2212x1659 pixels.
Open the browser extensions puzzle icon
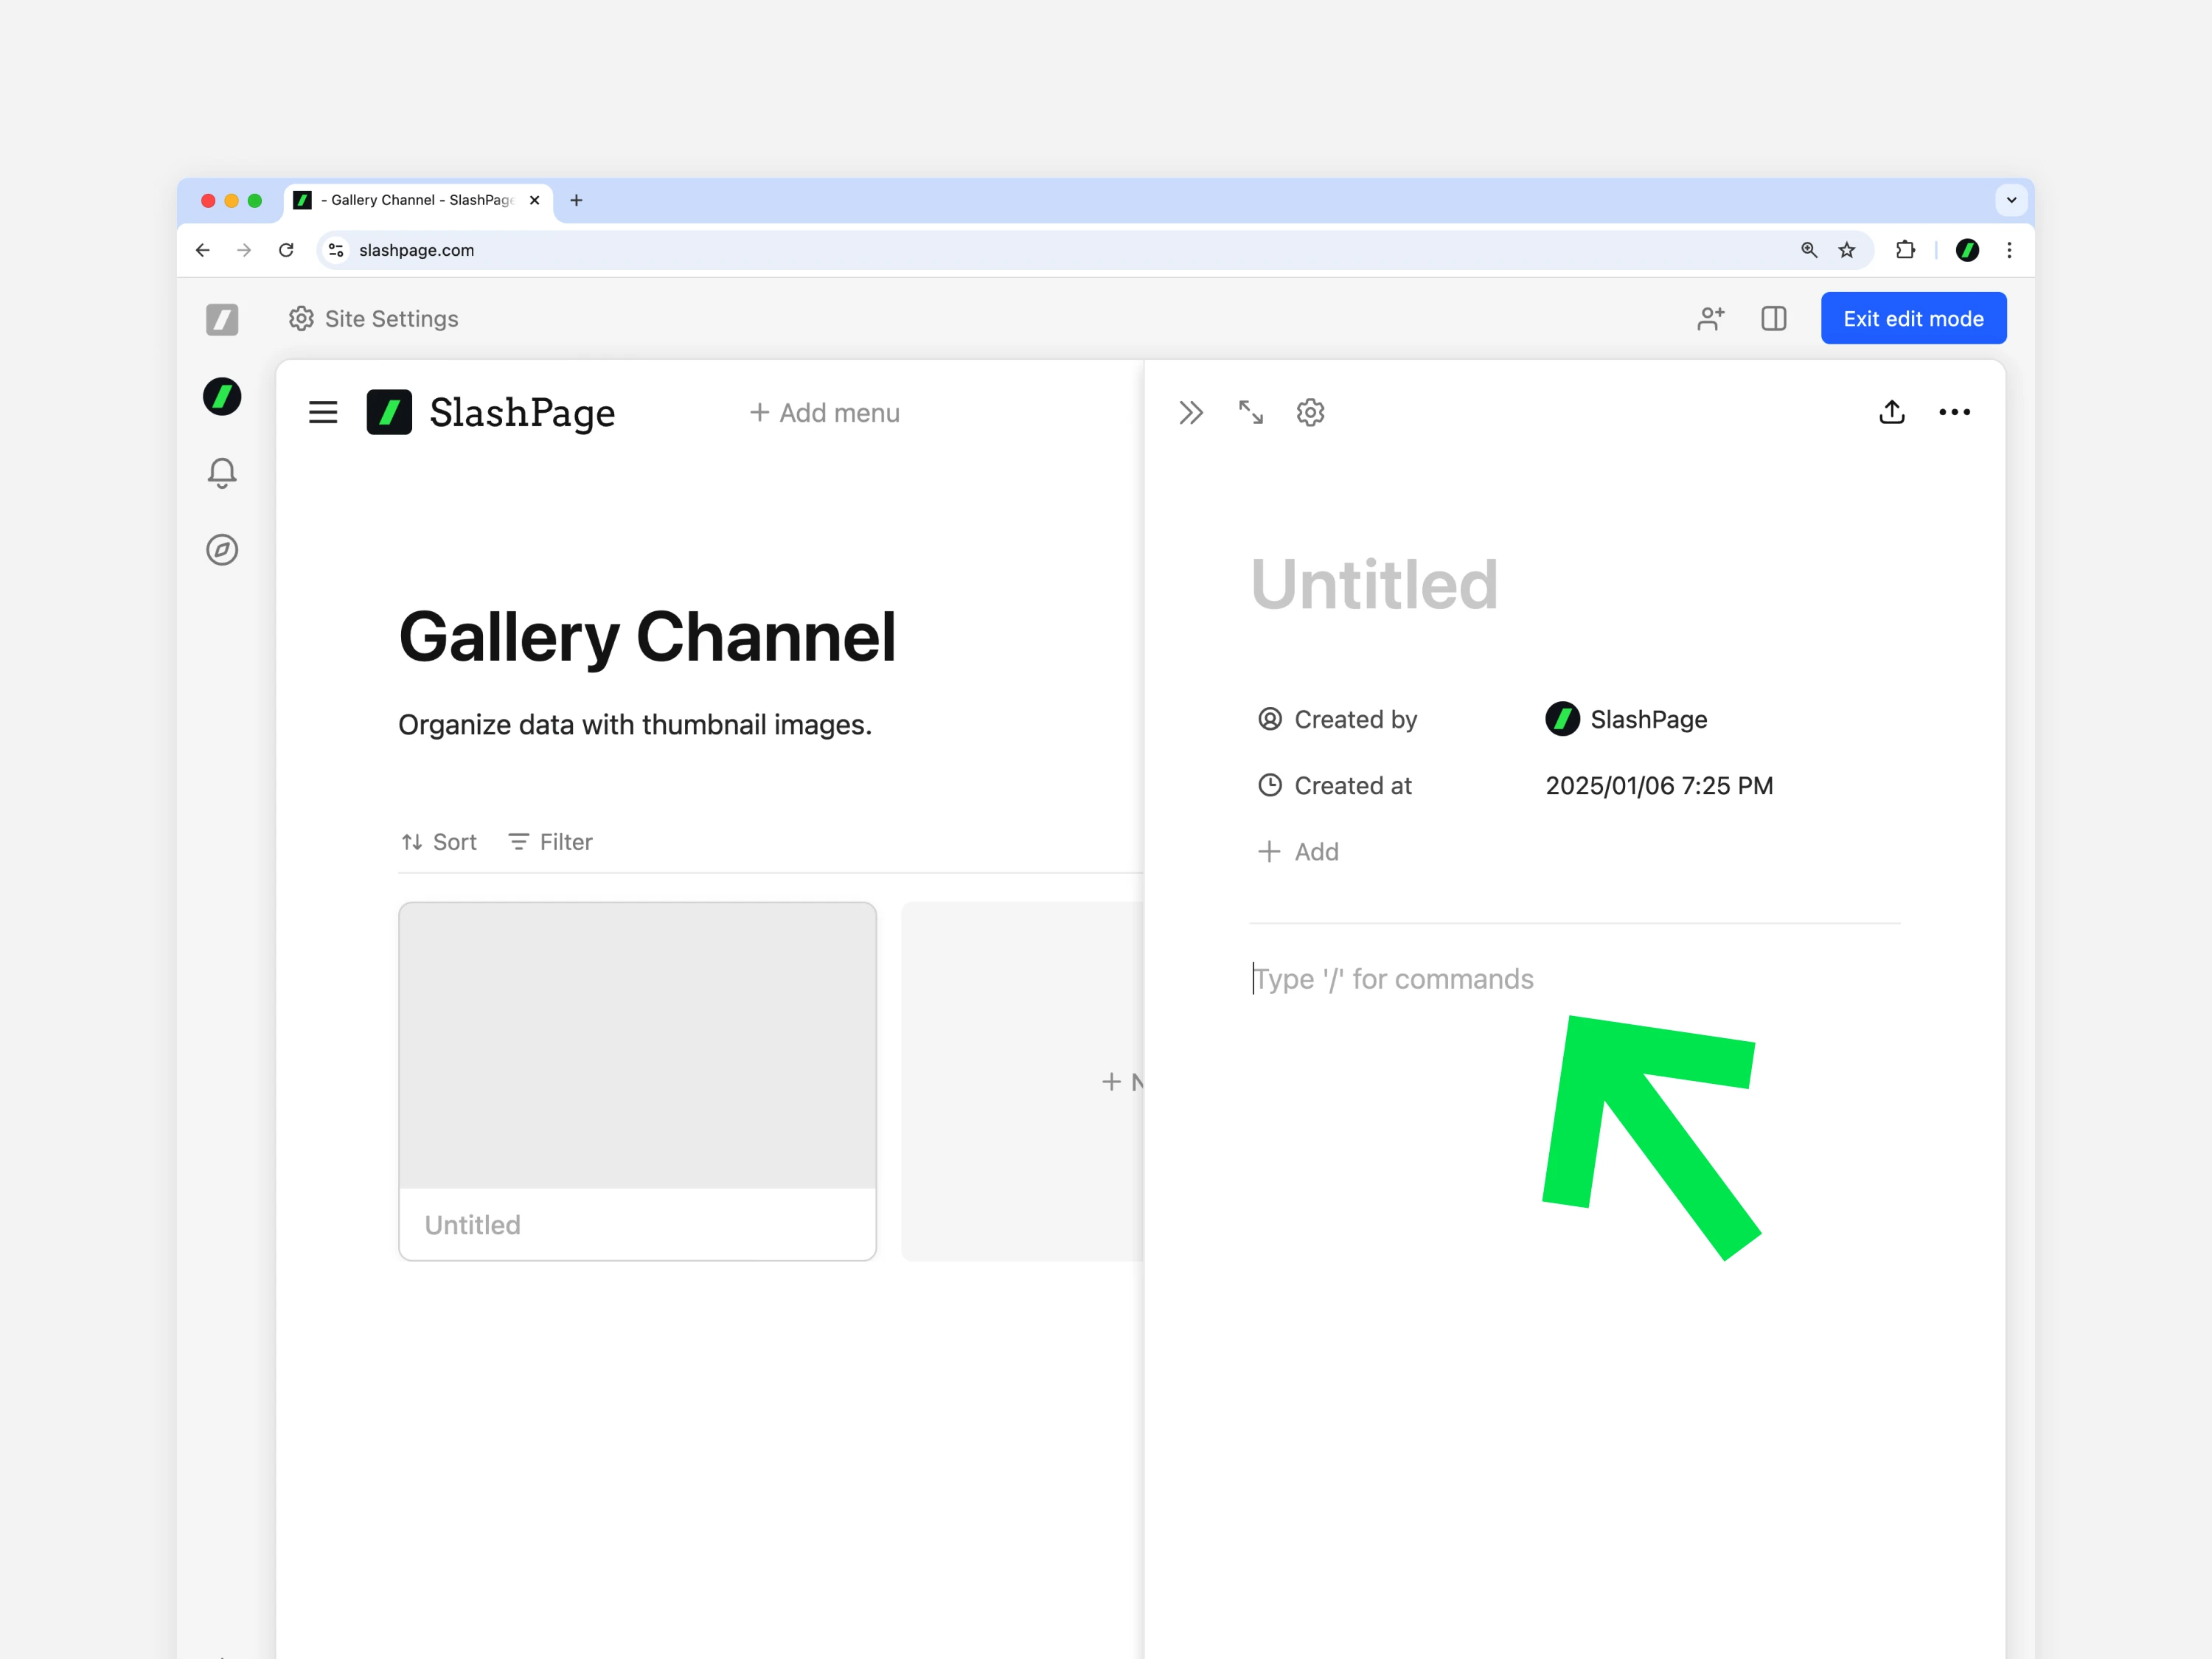click(1906, 250)
